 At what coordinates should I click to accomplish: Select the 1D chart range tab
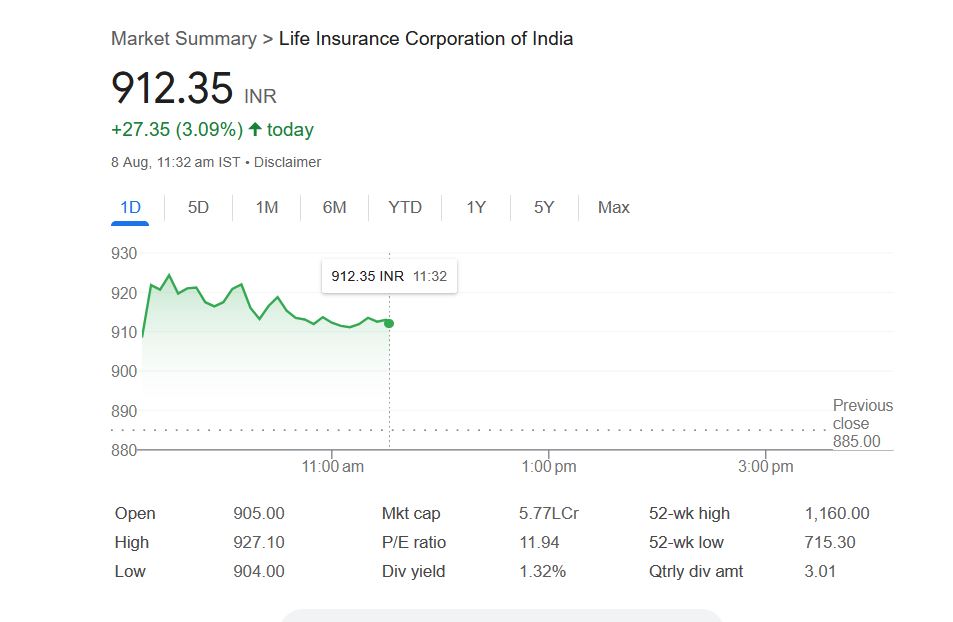tap(130, 208)
